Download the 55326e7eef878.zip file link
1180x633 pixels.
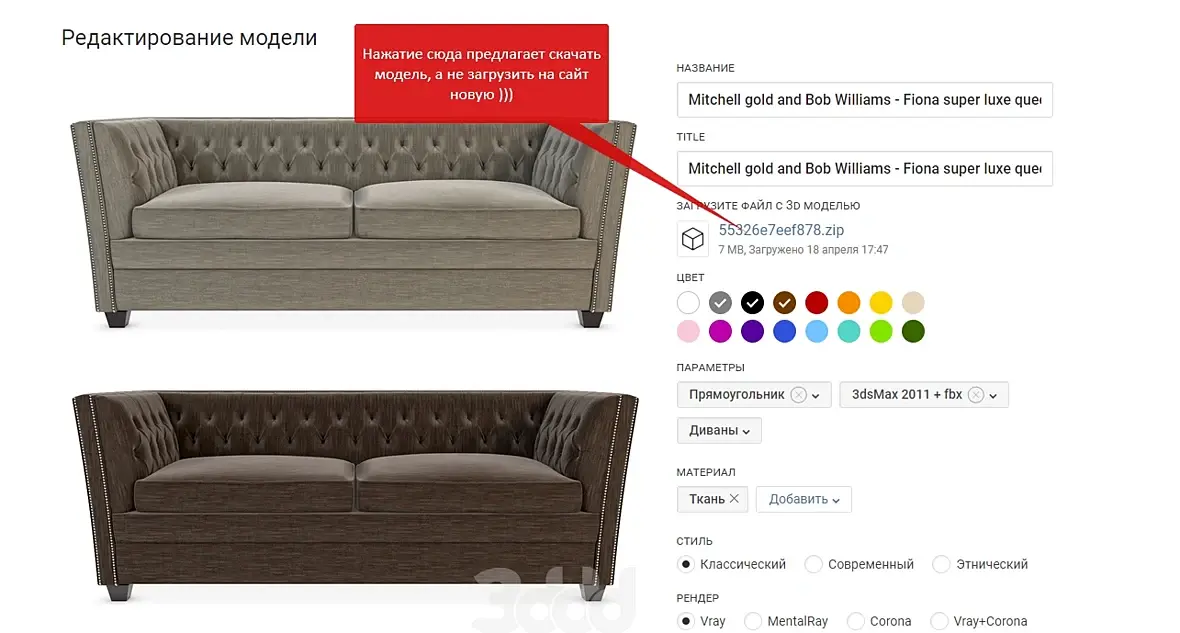point(781,230)
